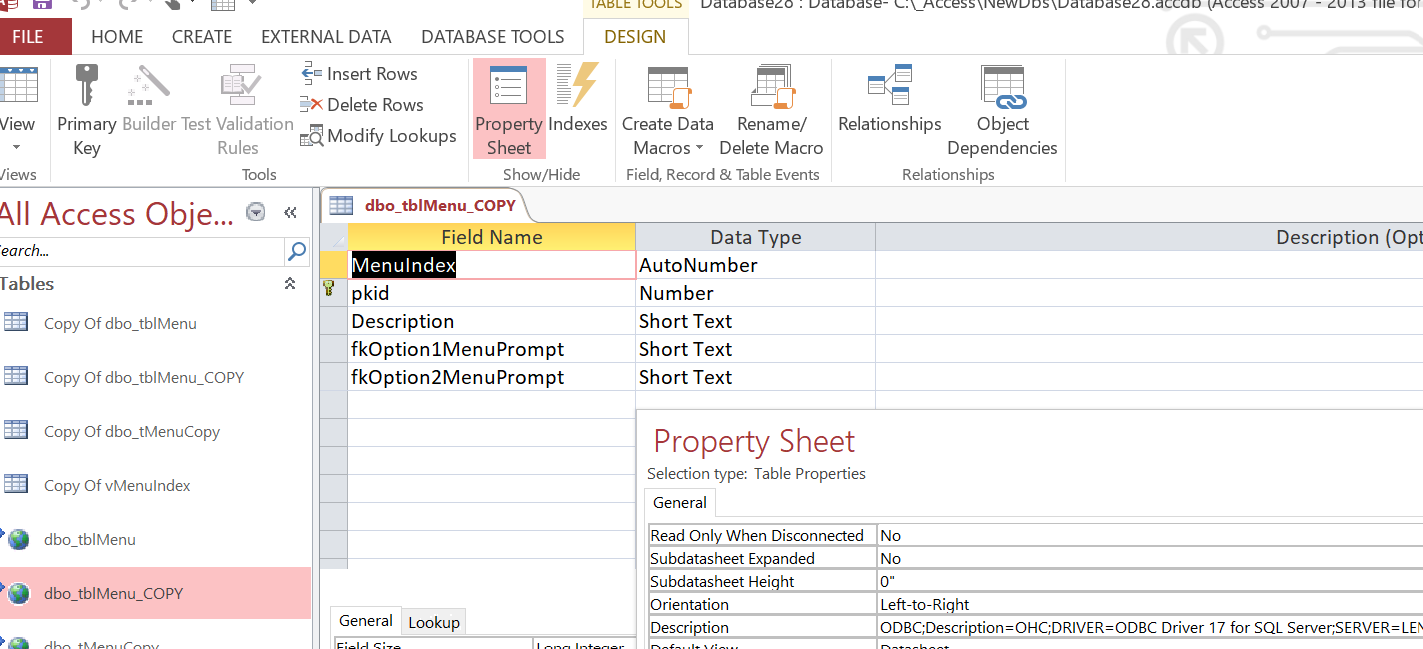Open Rename/Delete Macro
1423x649 pixels.
770,110
